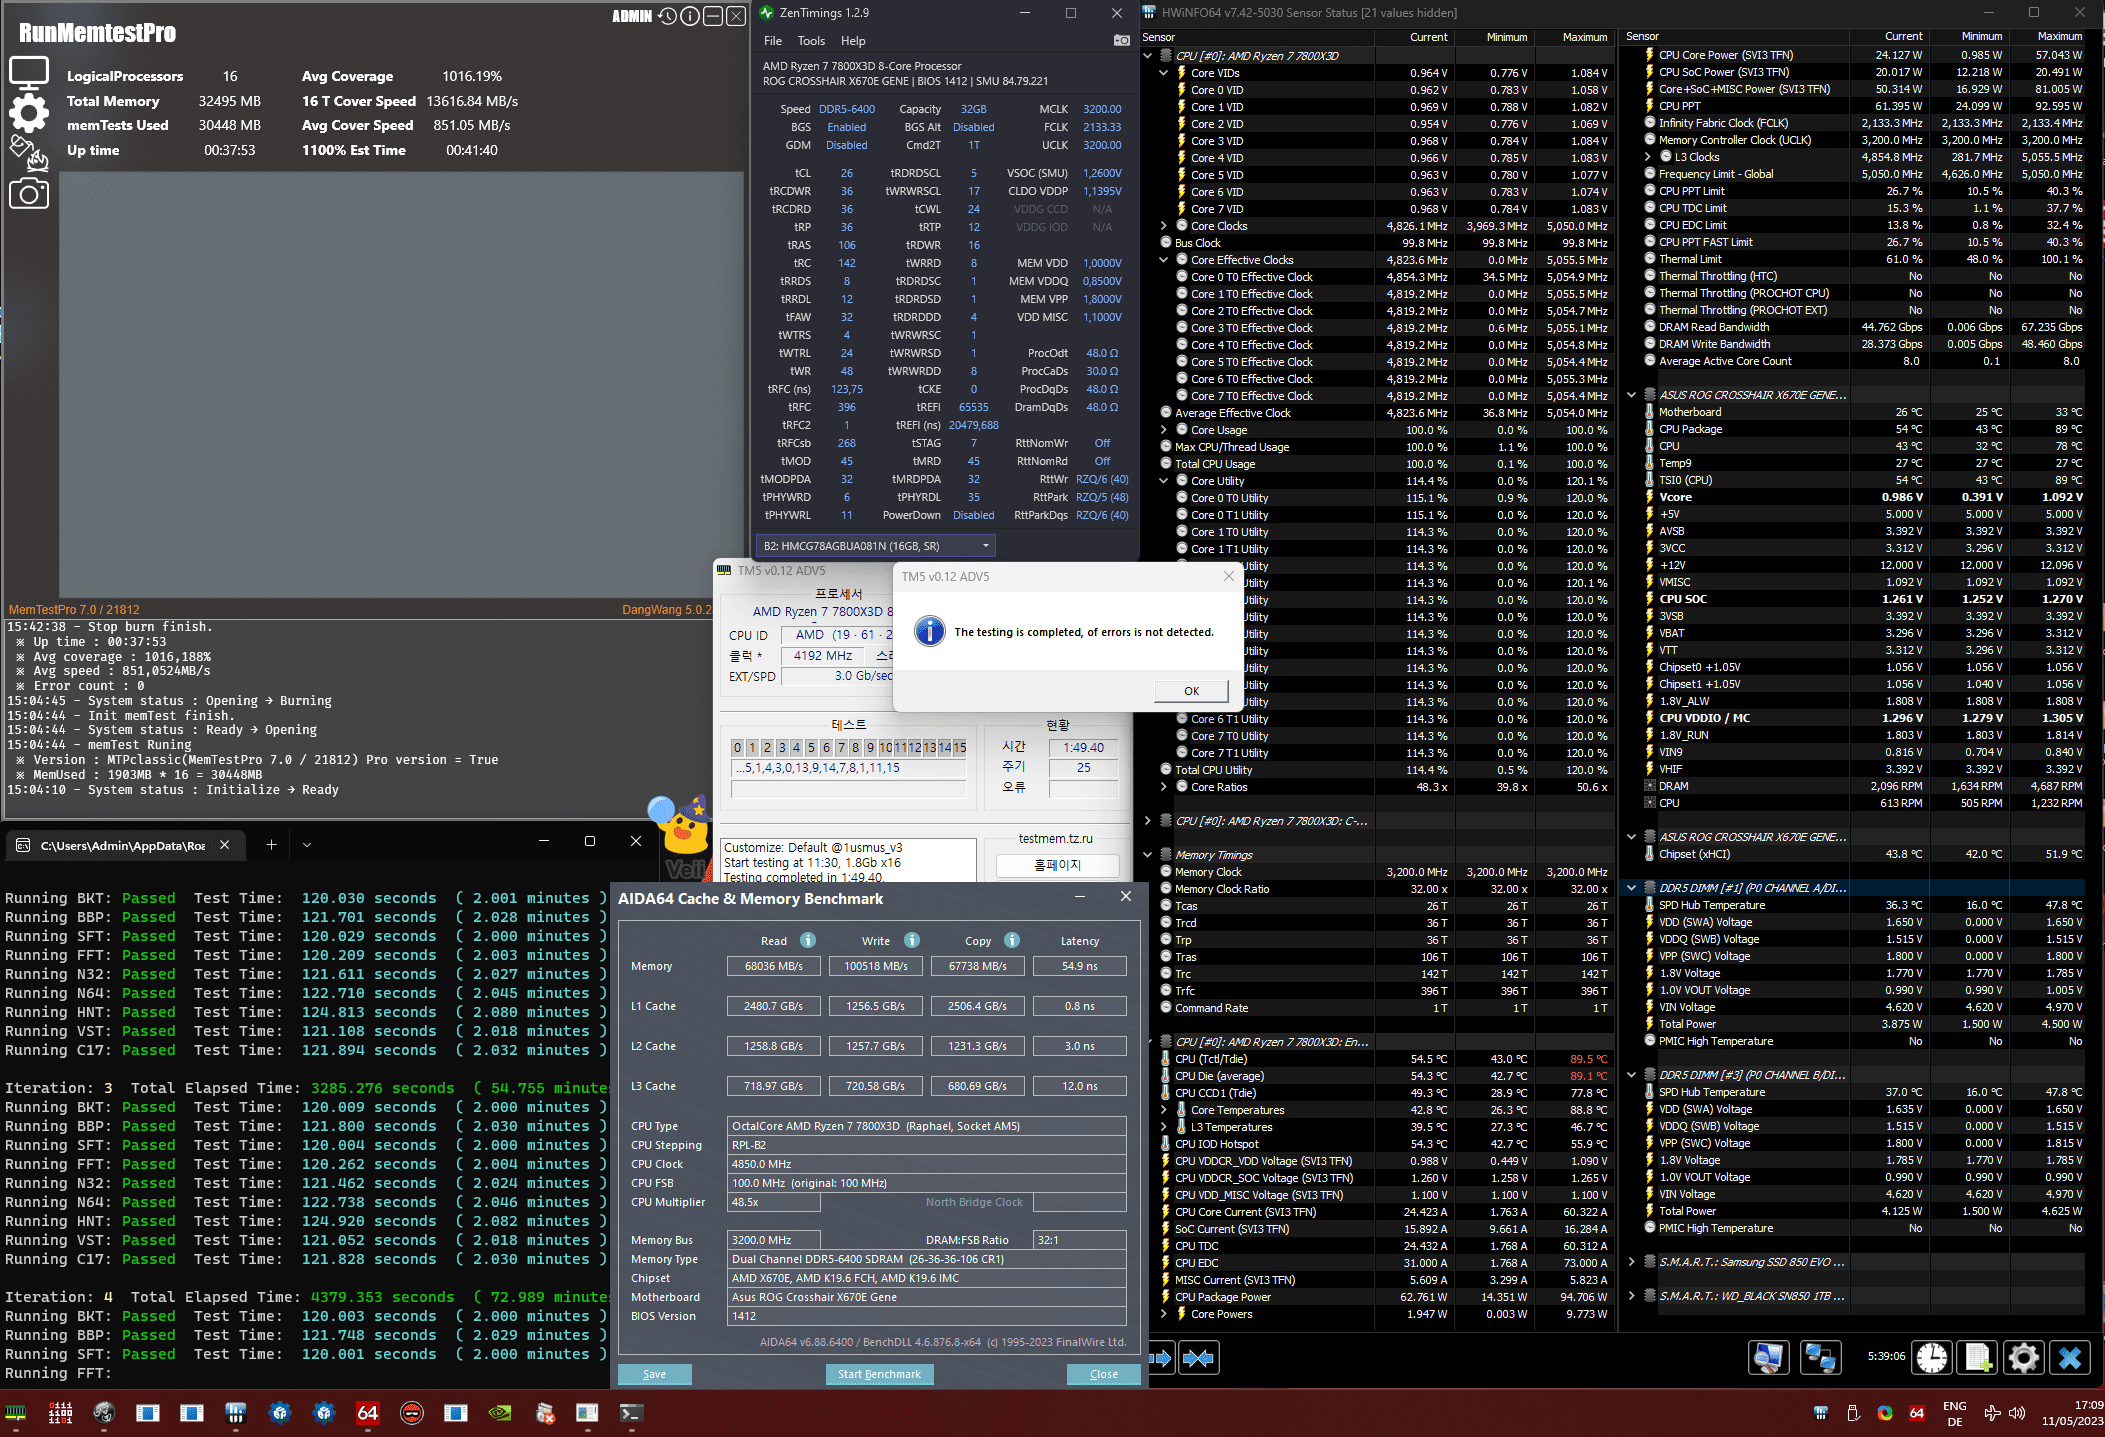Expand S.M.A.R.T. Samsung SSD 850 EVO group
The height and width of the screenshot is (1437, 2105).
(1632, 1262)
